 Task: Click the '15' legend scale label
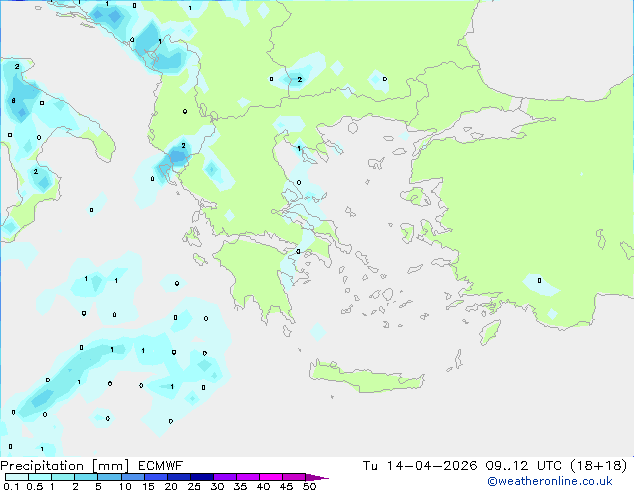[148, 486]
